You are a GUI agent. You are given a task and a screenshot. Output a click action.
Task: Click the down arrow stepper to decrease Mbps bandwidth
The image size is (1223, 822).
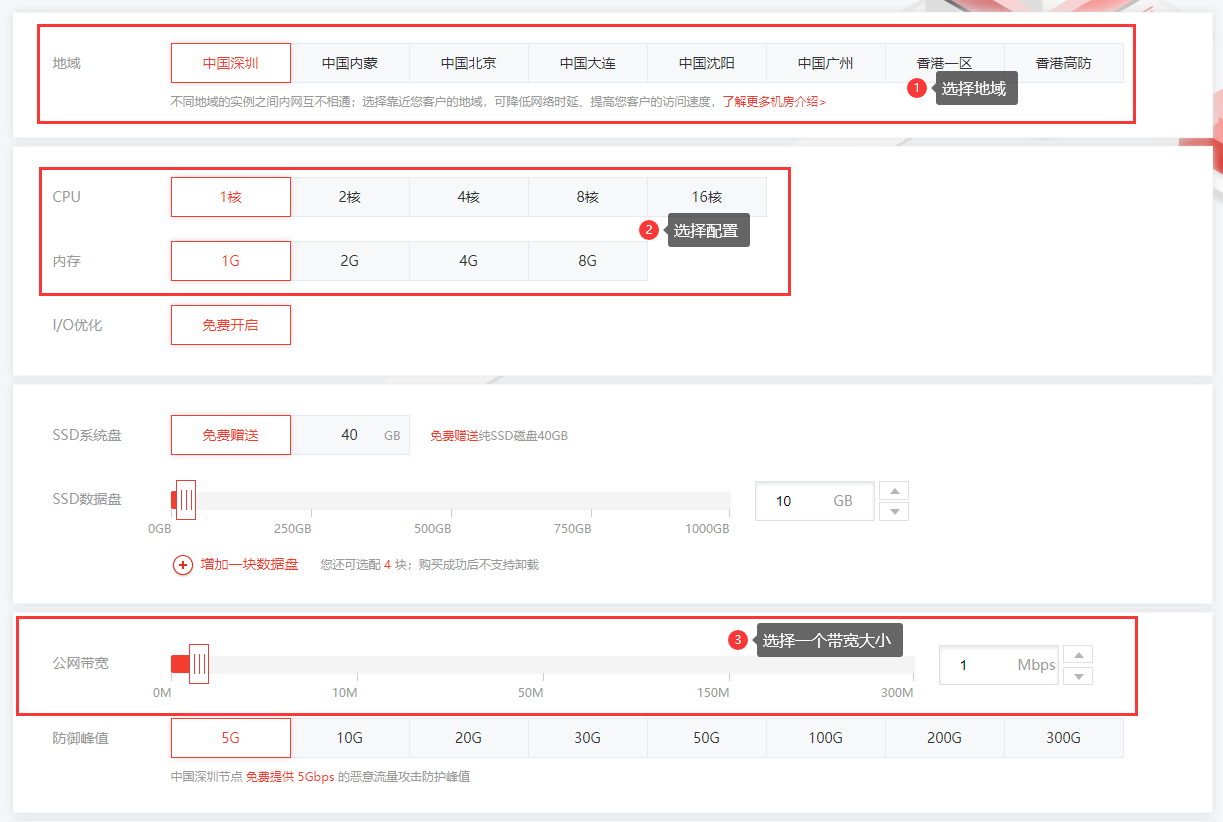coord(1077,676)
